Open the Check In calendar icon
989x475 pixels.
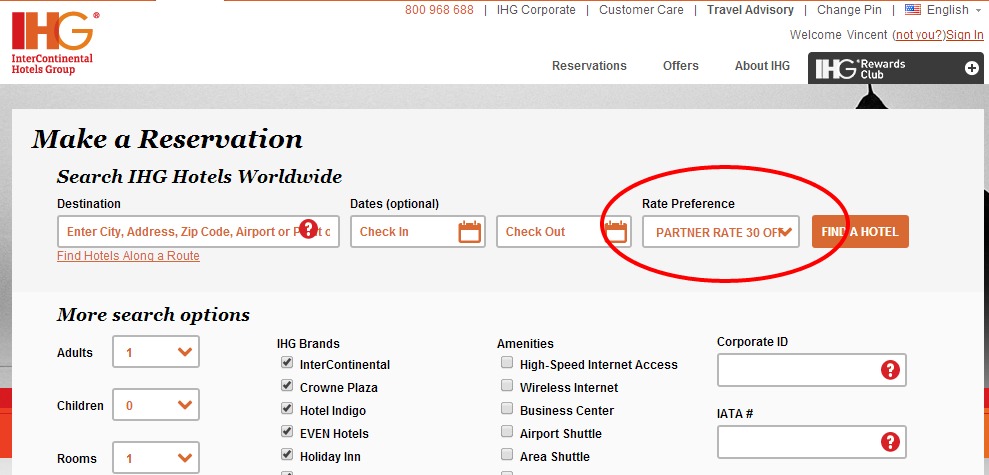(x=469, y=232)
